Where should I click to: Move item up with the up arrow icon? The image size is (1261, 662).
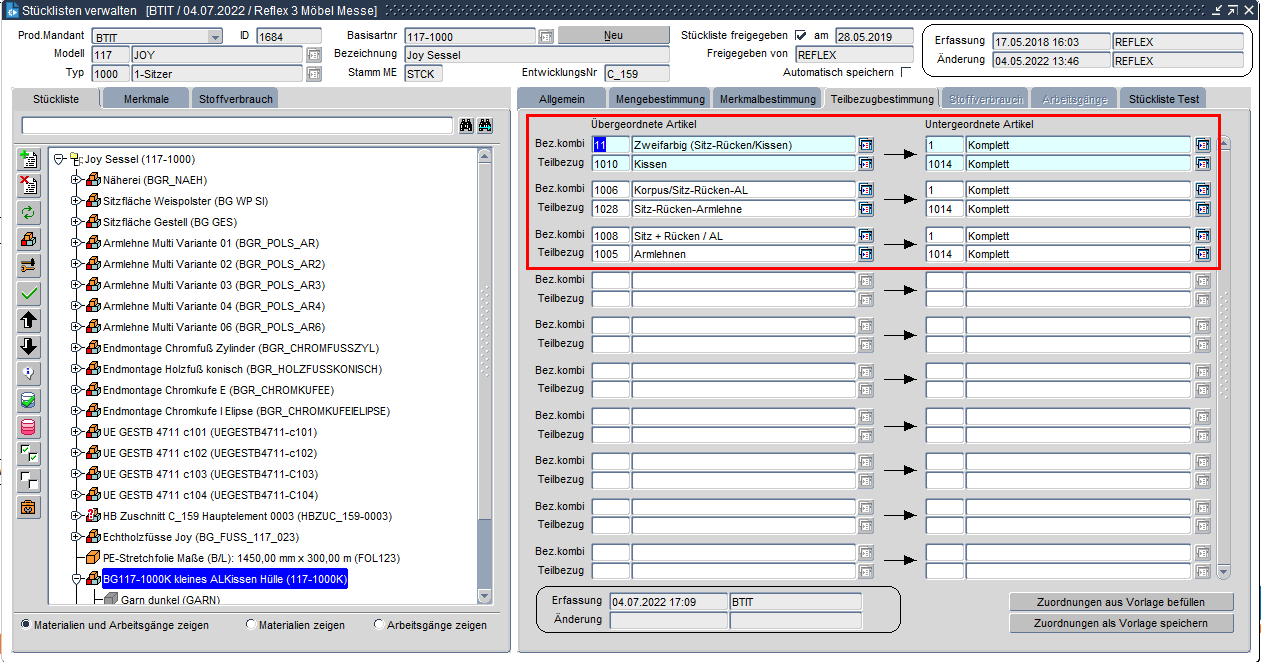pos(30,320)
